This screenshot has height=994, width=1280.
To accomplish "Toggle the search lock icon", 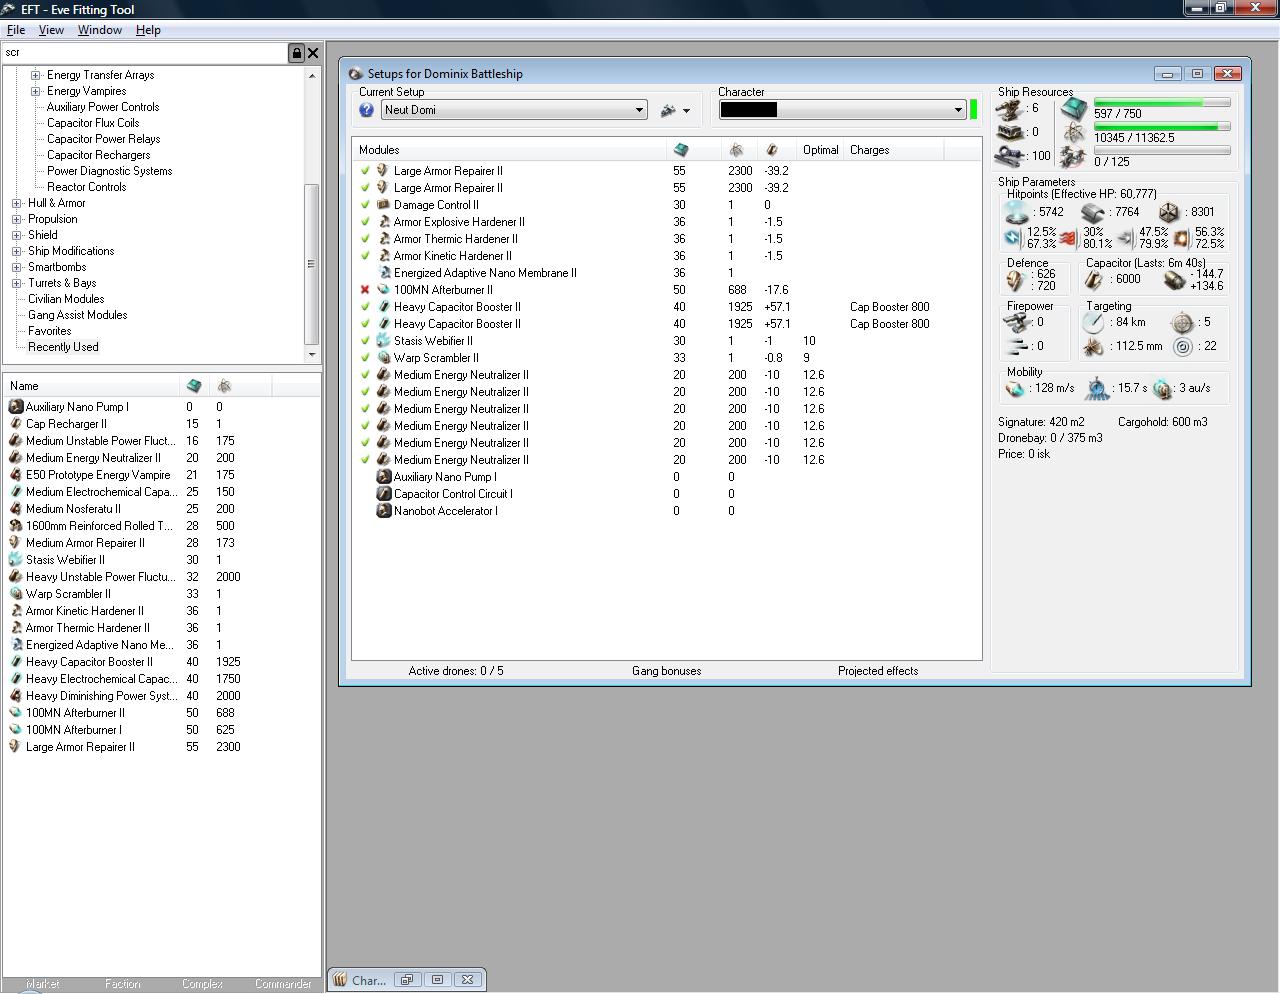I will tap(296, 53).
